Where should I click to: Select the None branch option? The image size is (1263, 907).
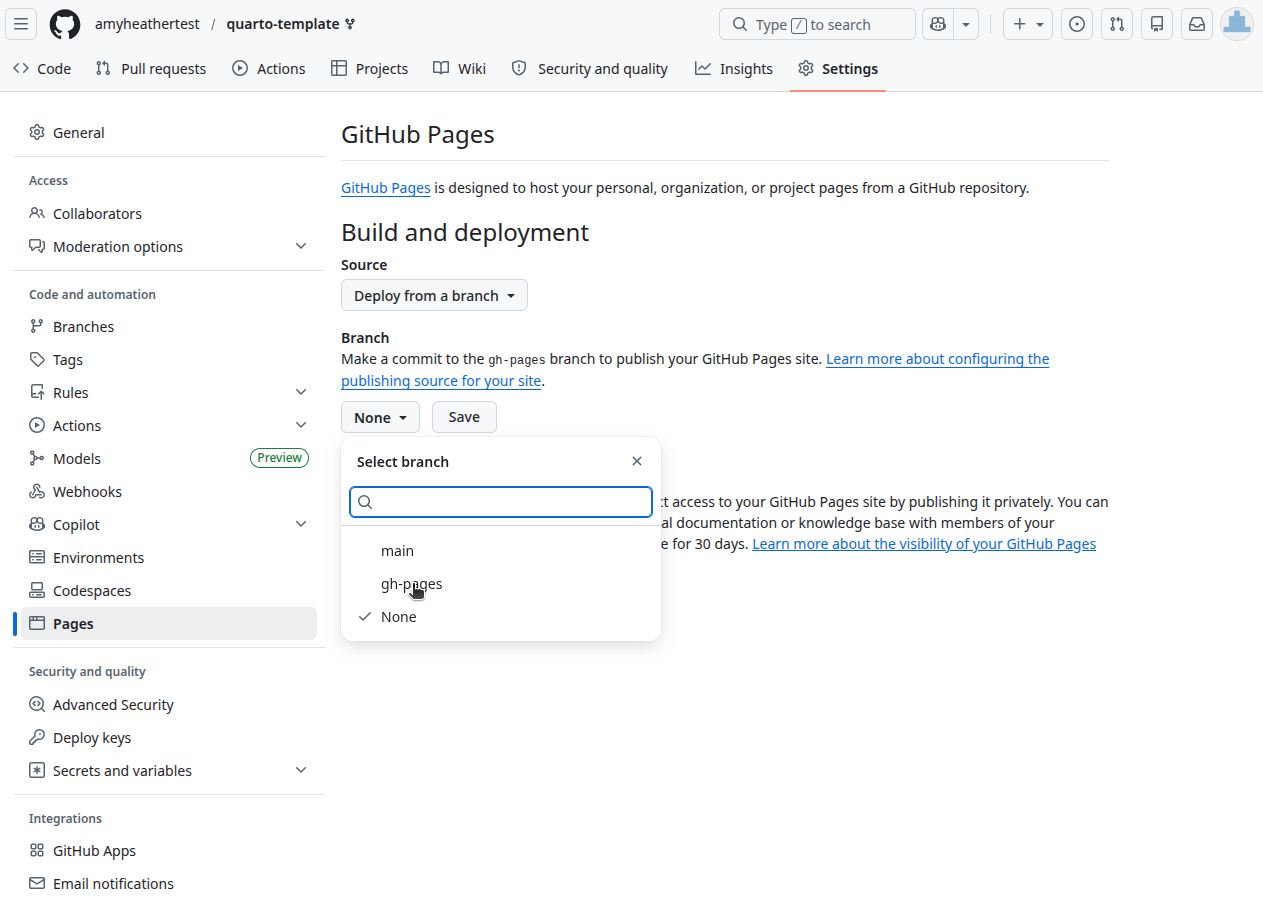pos(501,616)
